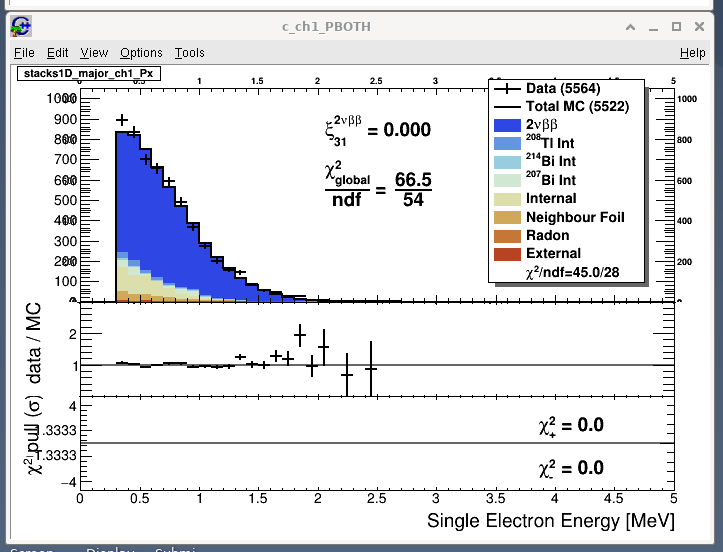Click the Radon legend color swatch
The height and width of the screenshot is (552, 723).
(506, 235)
